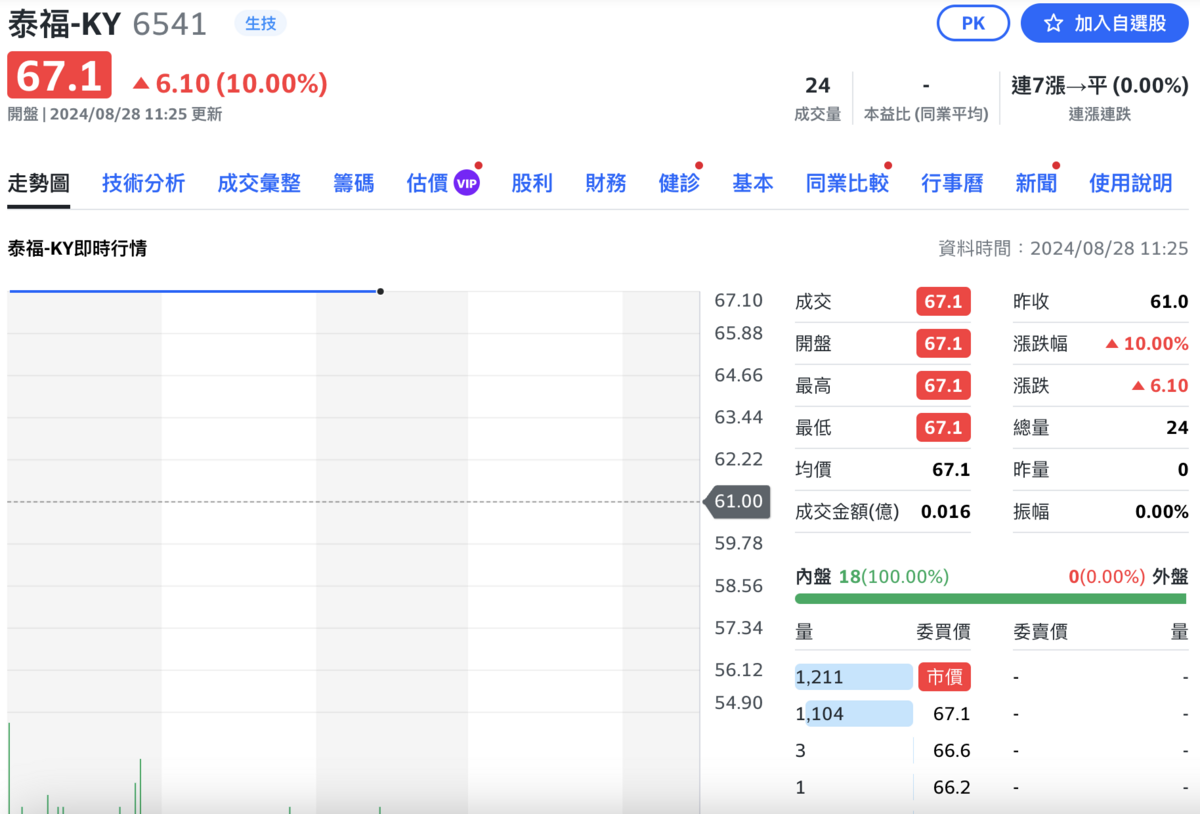Click the 本益比 (同業平均) label
1200x814 pixels.
coord(926,114)
